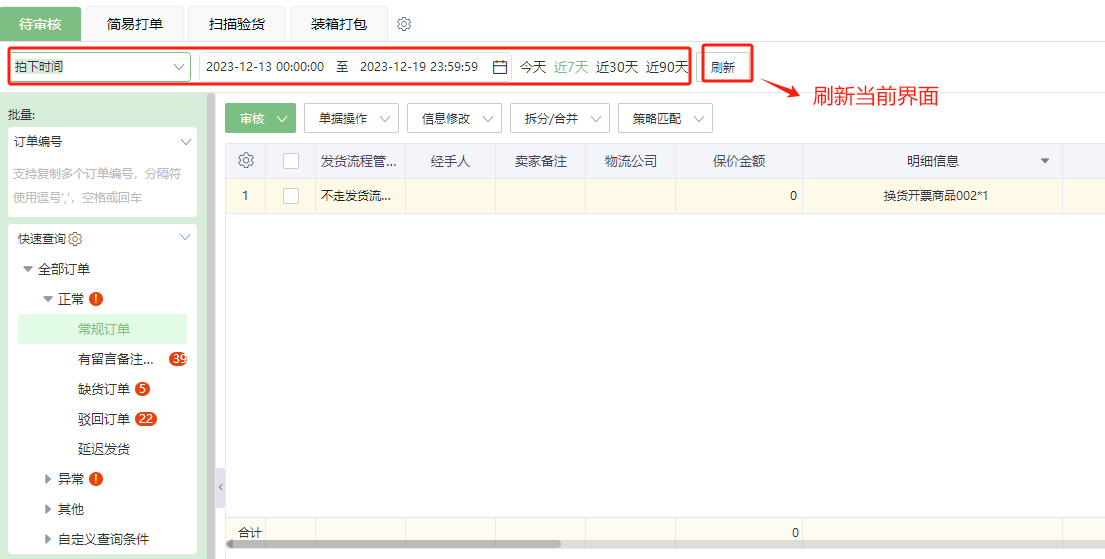The image size is (1105, 559).
Task: Switch to the 扫描验货 tab
Action: (x=237, y=24)
